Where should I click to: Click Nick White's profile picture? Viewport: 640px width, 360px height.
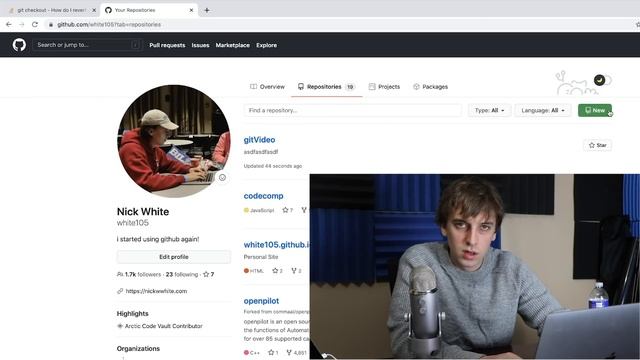pyautogui.click(x=173, y=141)
